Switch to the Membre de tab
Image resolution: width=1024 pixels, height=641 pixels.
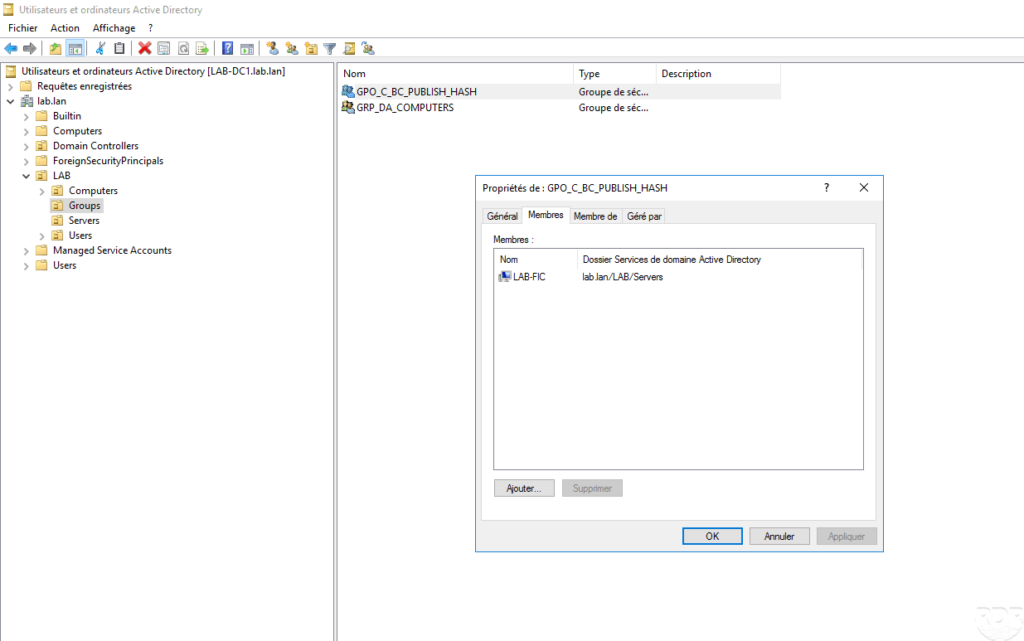pos(595,216)
